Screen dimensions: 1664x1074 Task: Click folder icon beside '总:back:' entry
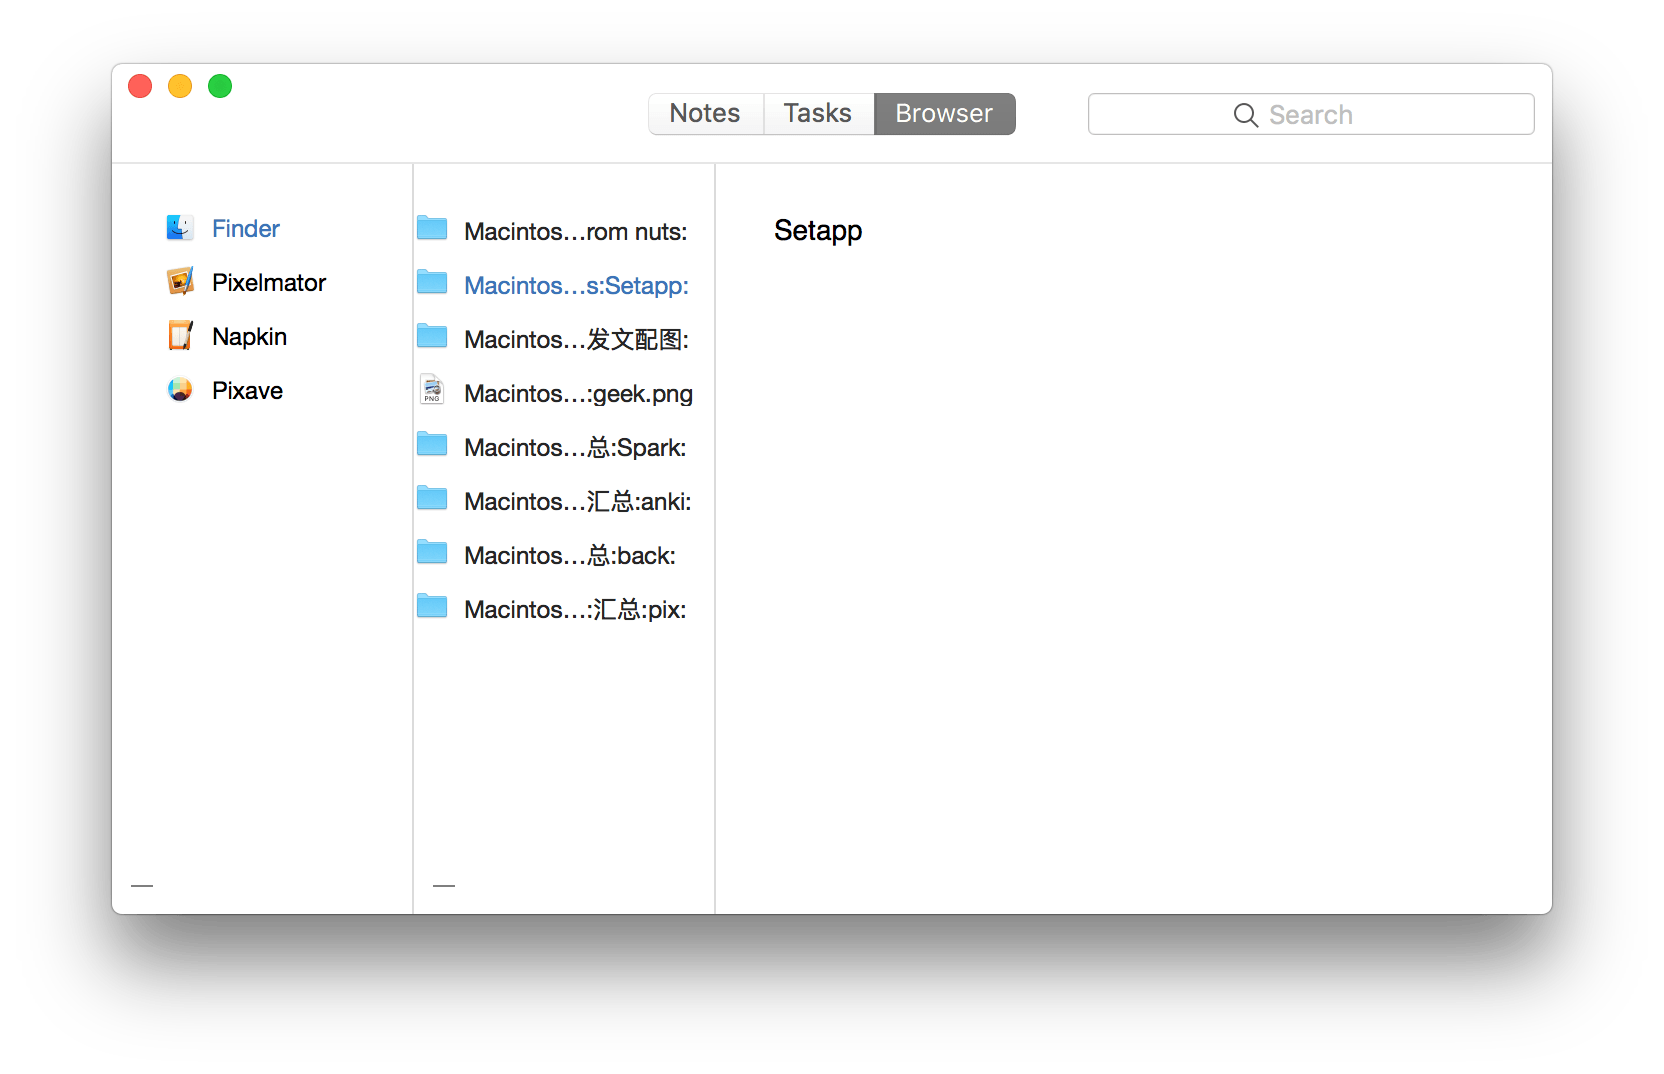(x=432, y=553)
